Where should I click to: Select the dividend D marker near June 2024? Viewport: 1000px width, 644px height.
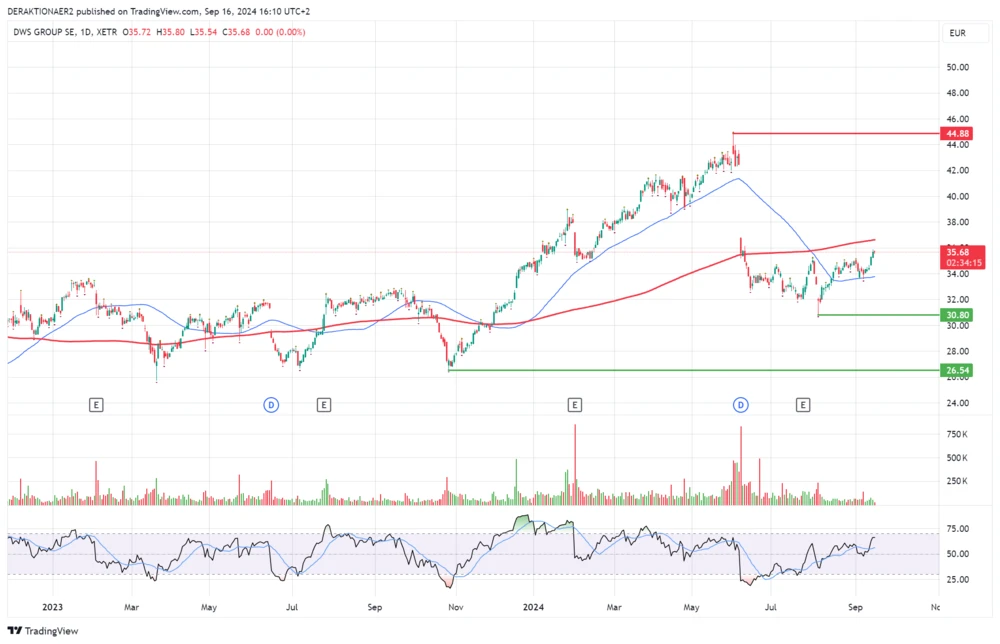pos(741,405)
